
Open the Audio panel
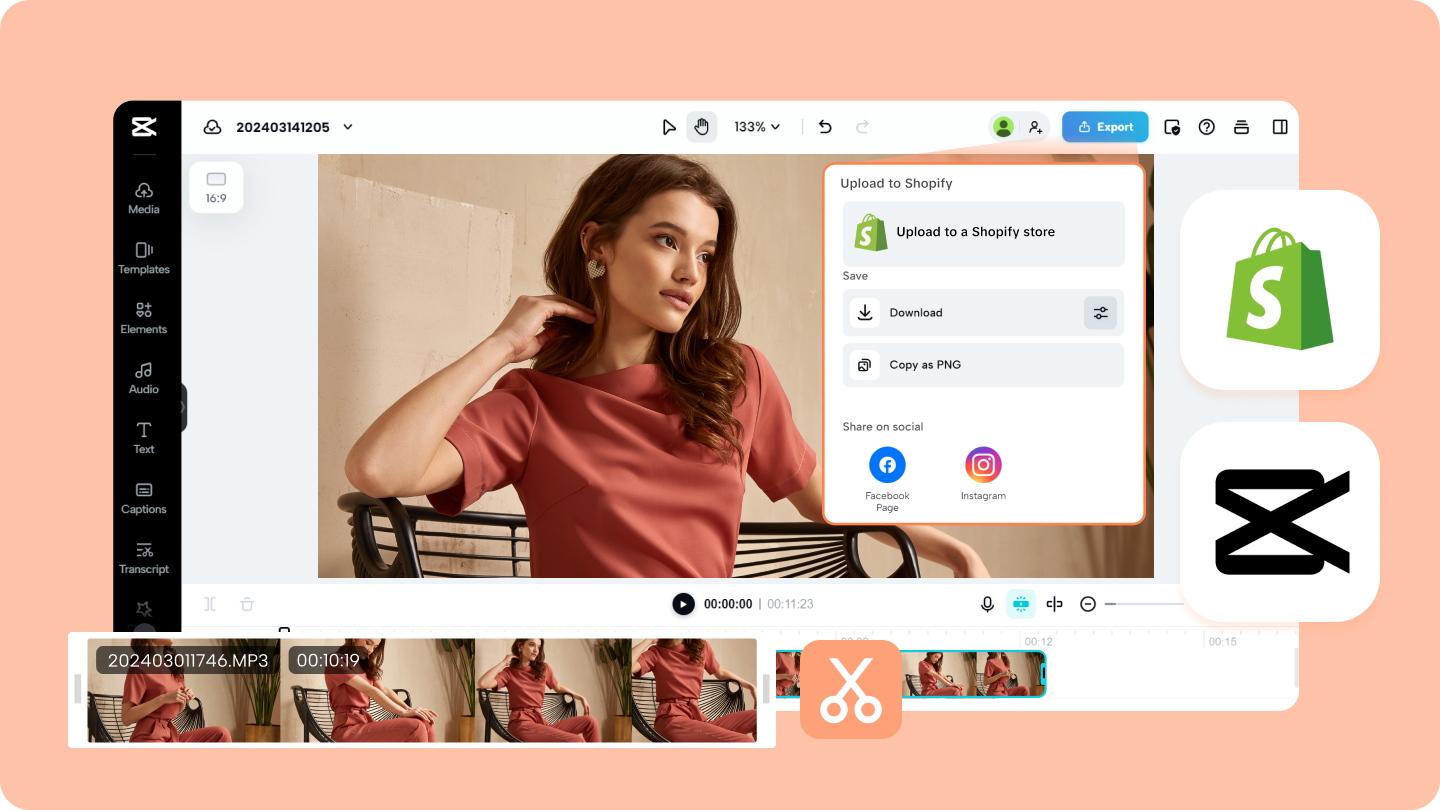(x=144, y=378)
